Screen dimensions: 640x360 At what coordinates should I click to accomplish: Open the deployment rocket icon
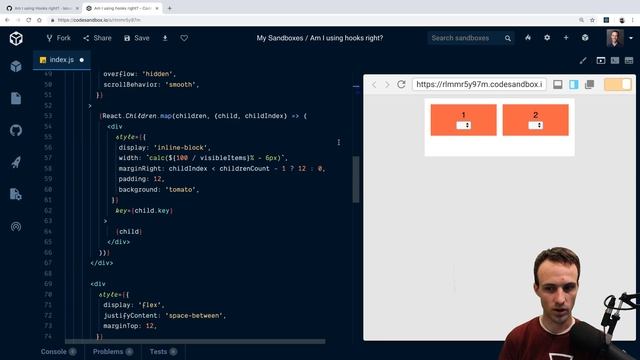pos(16,162)
